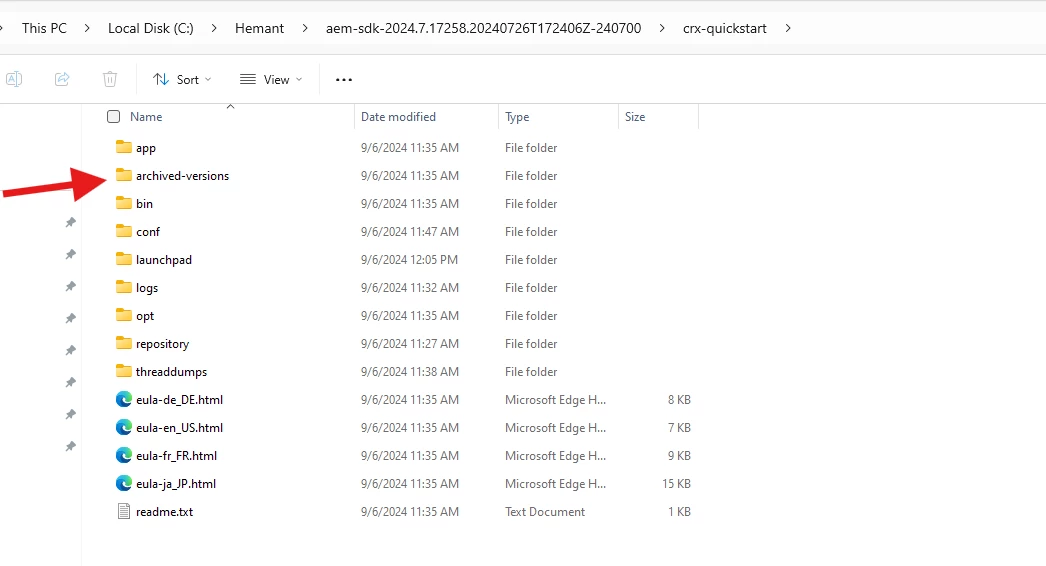Sort by the Date modified column
Image resolution: width=1046 pixels, height=566 pixels.
pos(398,117)
